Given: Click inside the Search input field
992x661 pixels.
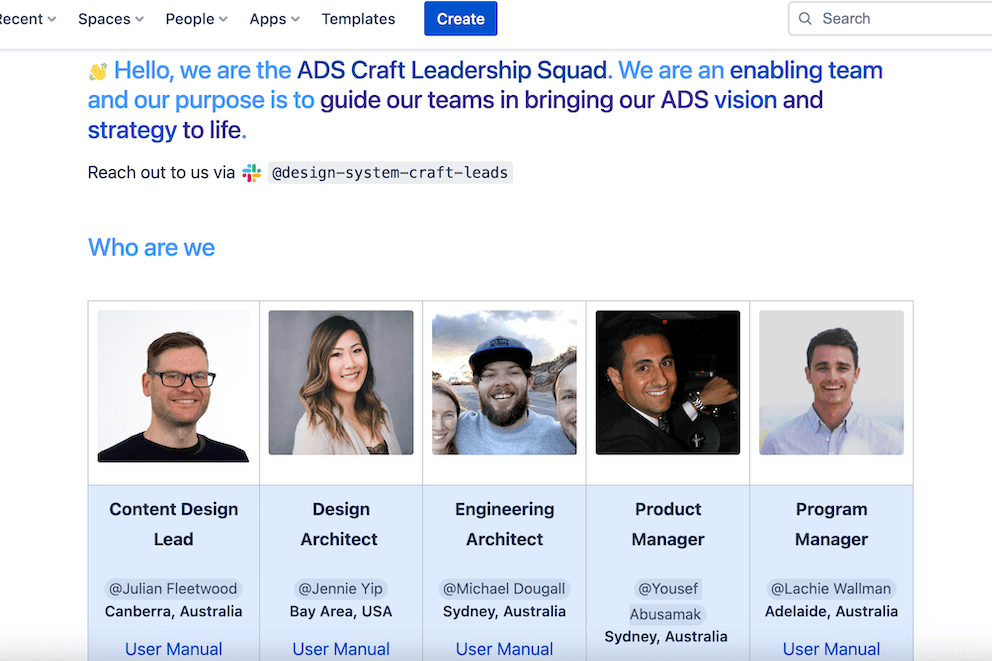Looking at the screenshot, I should coord(880,18).
